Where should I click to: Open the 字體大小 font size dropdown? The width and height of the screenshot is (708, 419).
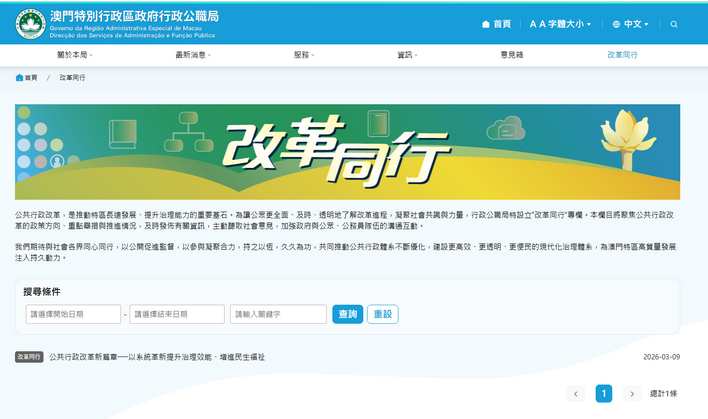tap(560, 24)
